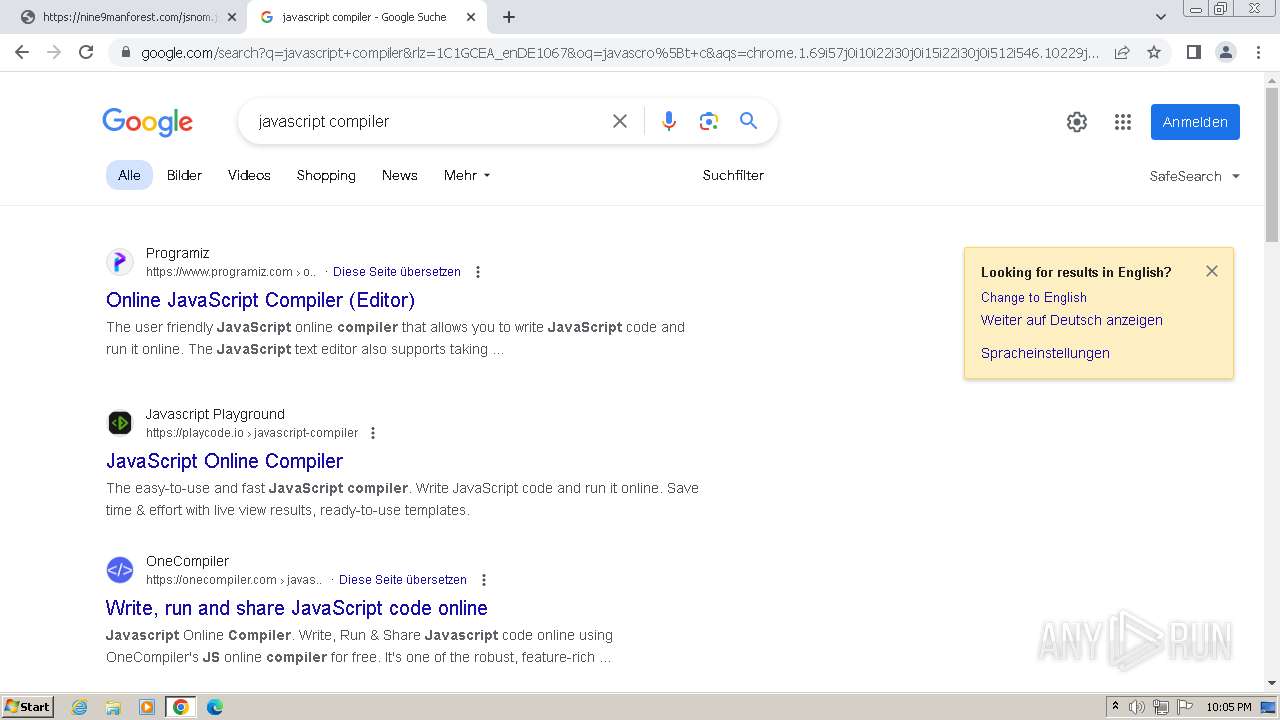Image resolution: width=1280 pixels, height=720 pixels.
Task: Open Google Lens image search icon
Action: click(x=709, y=121)
